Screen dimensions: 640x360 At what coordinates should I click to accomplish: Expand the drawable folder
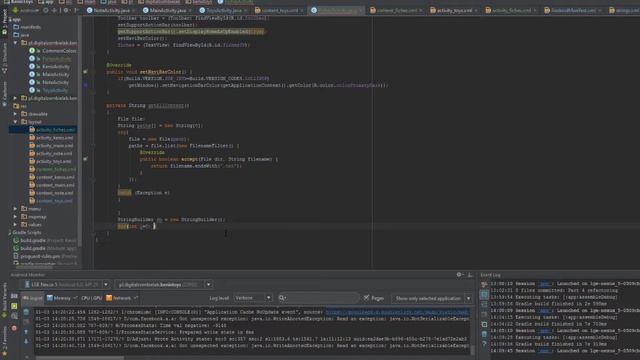pyautogui.click(x=16, y=114)
